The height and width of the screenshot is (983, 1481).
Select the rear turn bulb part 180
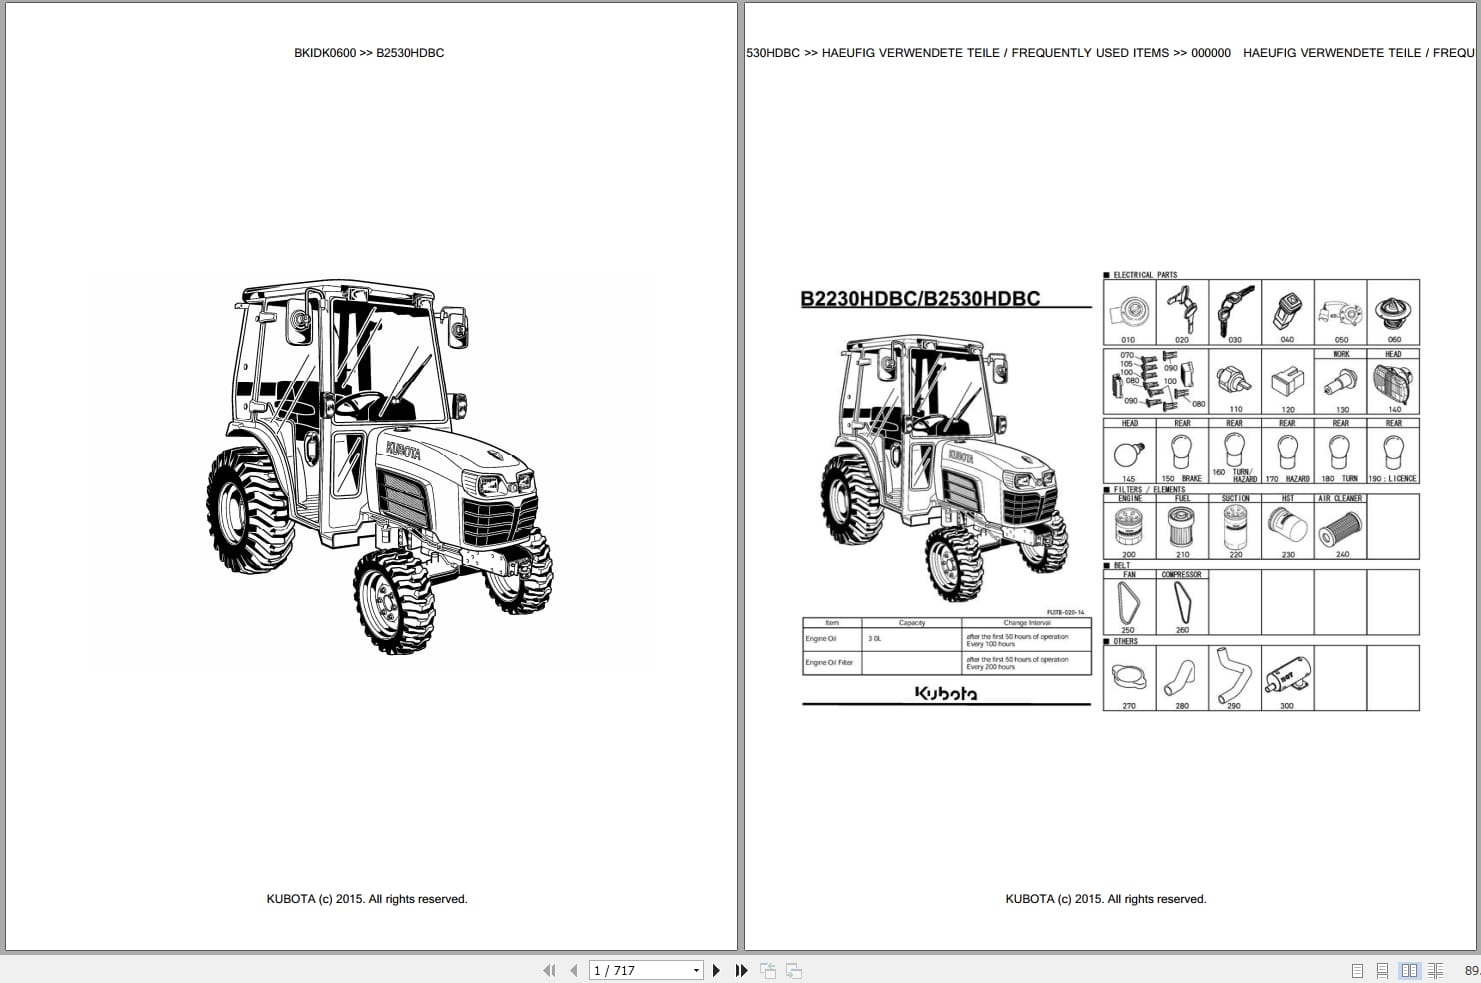point(1340,451)
